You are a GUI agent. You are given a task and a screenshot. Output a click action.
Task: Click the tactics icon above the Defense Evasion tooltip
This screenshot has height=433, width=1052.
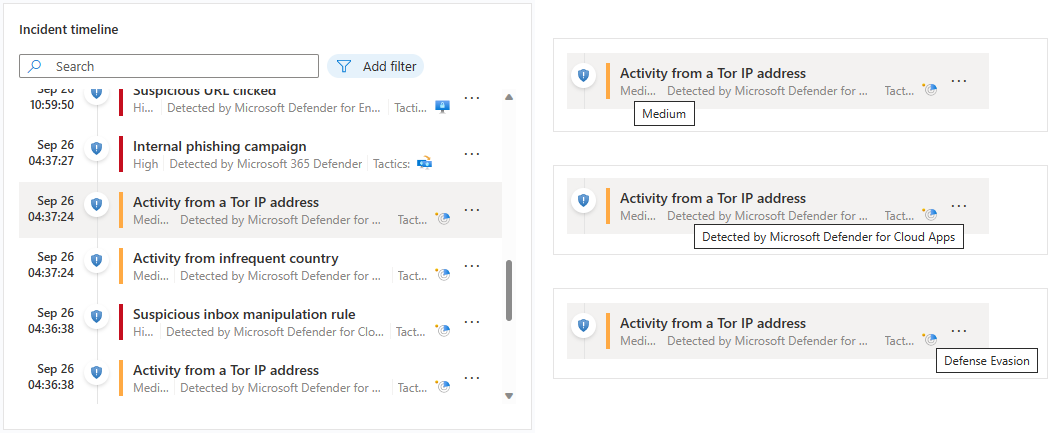point(930,339)
